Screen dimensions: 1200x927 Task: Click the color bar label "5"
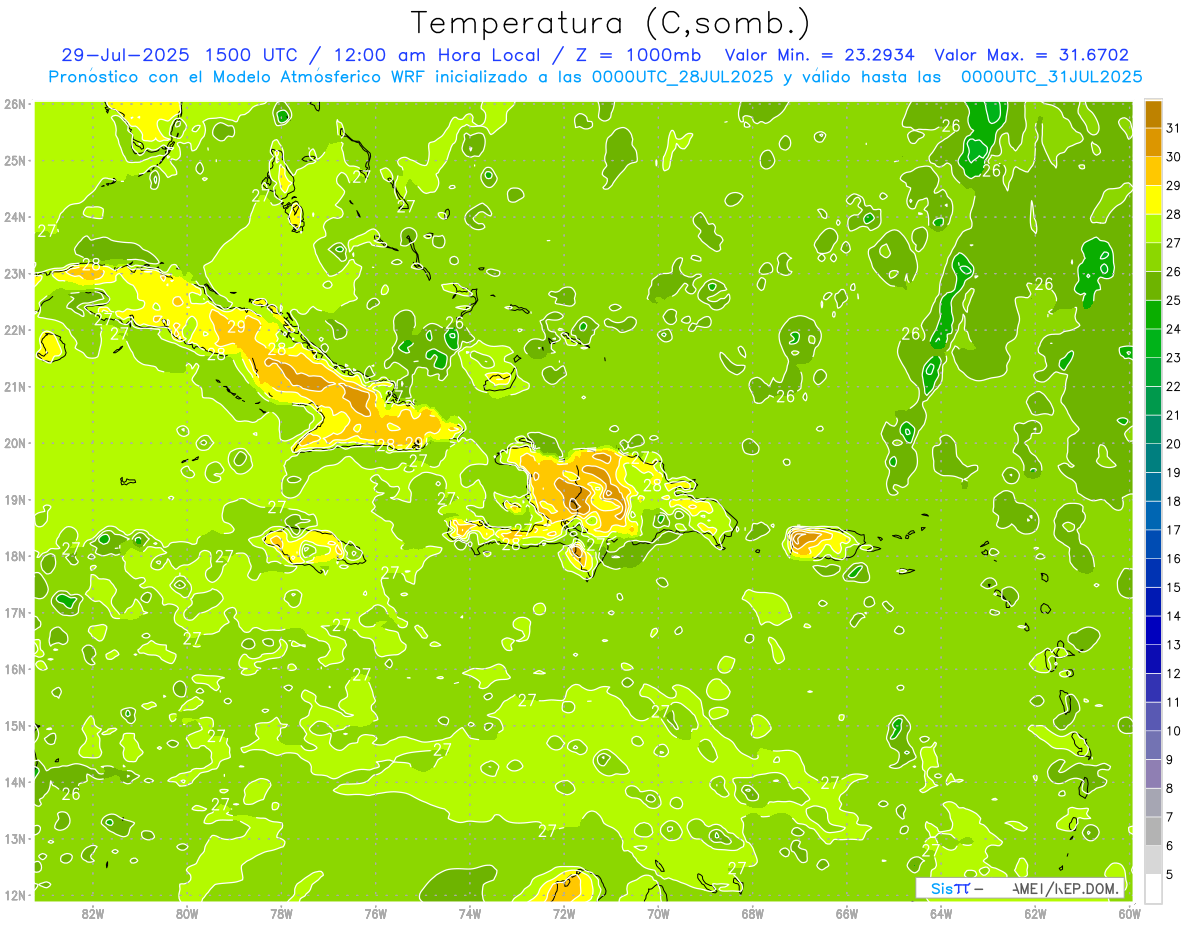point(1172,874)
